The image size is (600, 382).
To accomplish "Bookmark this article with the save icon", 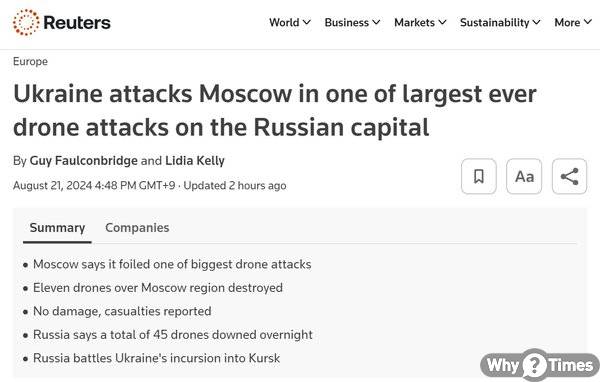I will click(479, 176).
